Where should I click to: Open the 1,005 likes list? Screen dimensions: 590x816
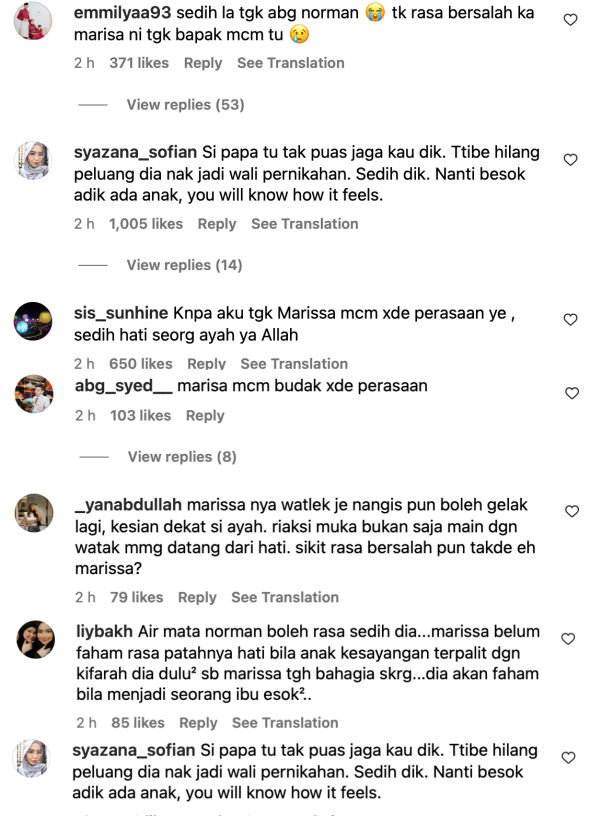coord(146,224)
